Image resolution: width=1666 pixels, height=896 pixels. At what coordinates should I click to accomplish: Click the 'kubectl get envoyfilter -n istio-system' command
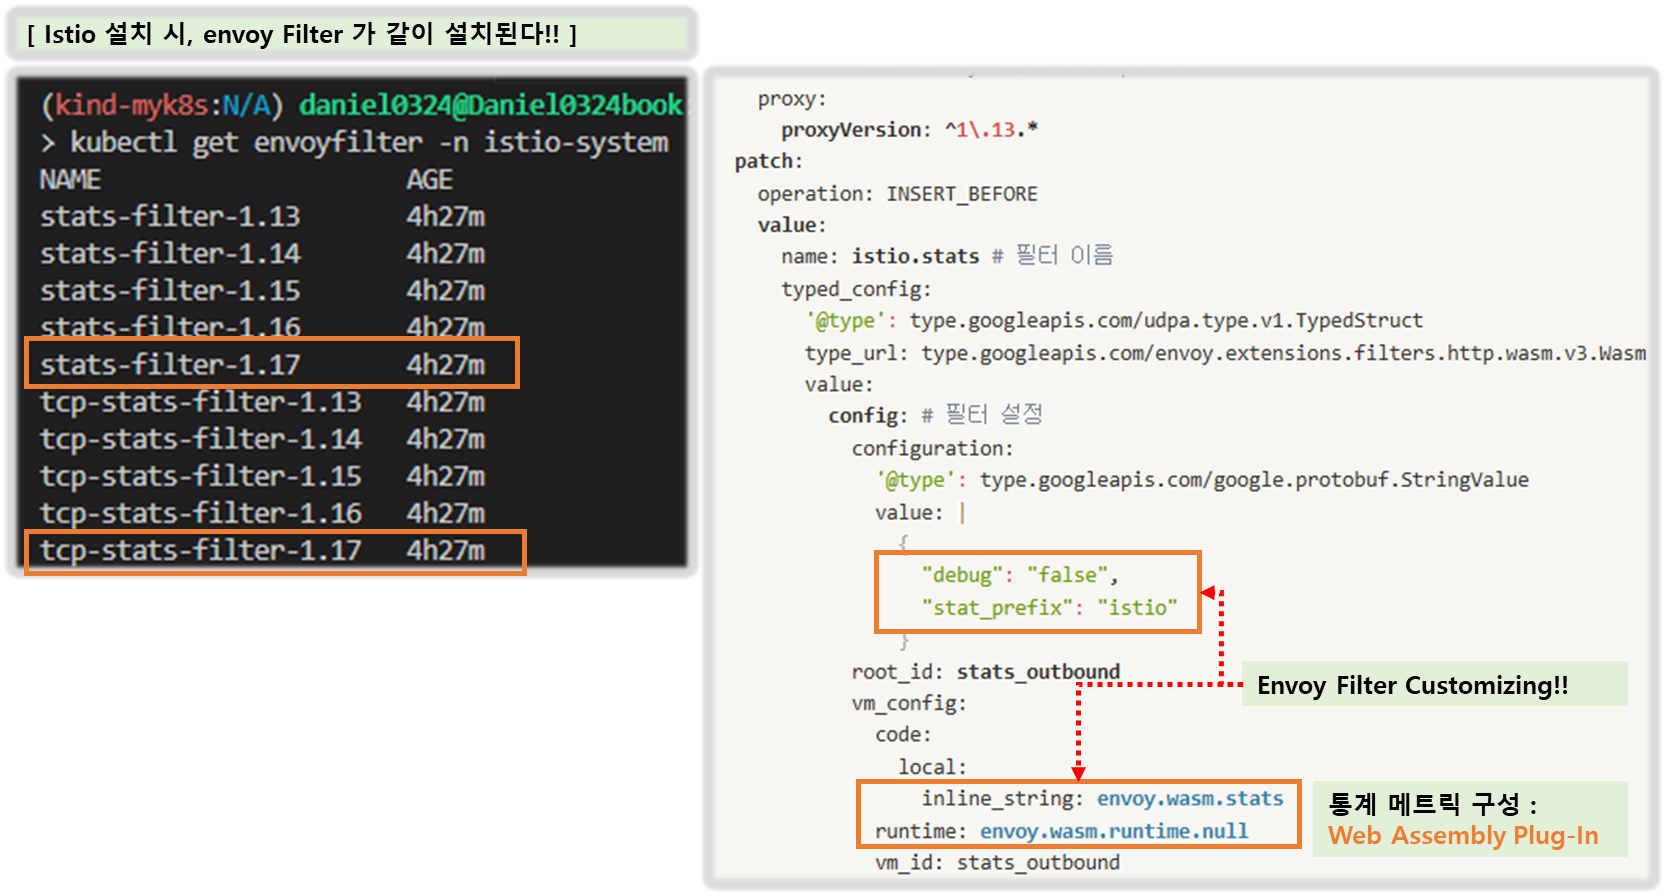pyautogui.click(x=369, y=143)
